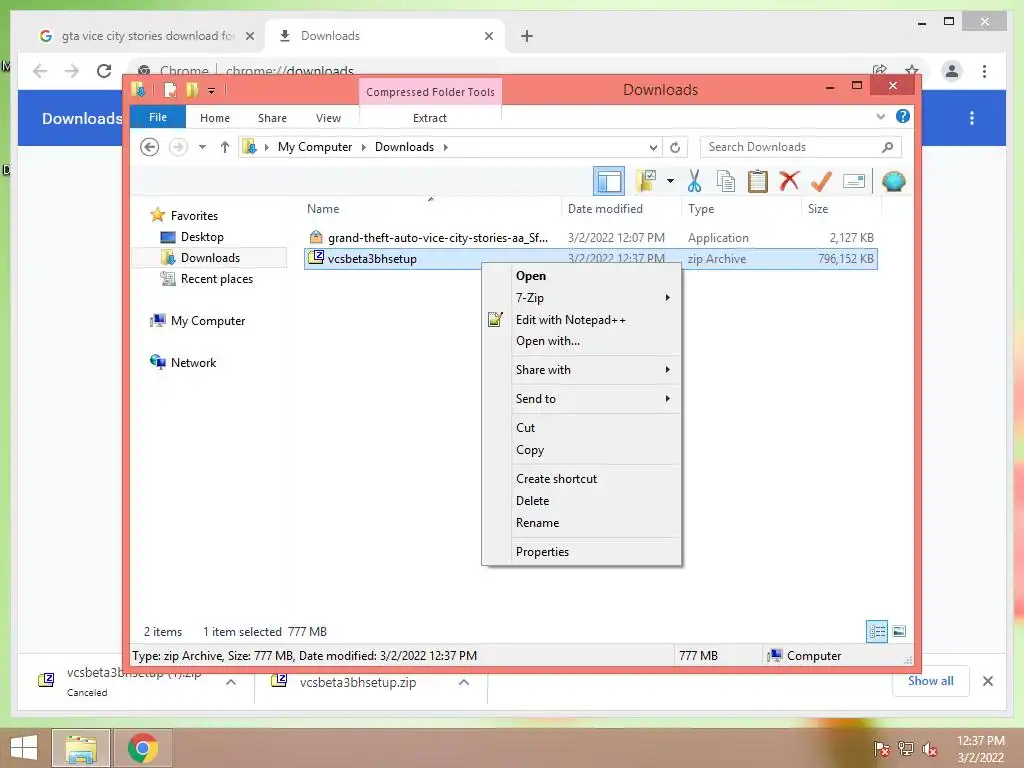Refresh the Downloads folder address bar

coord(675,148)
